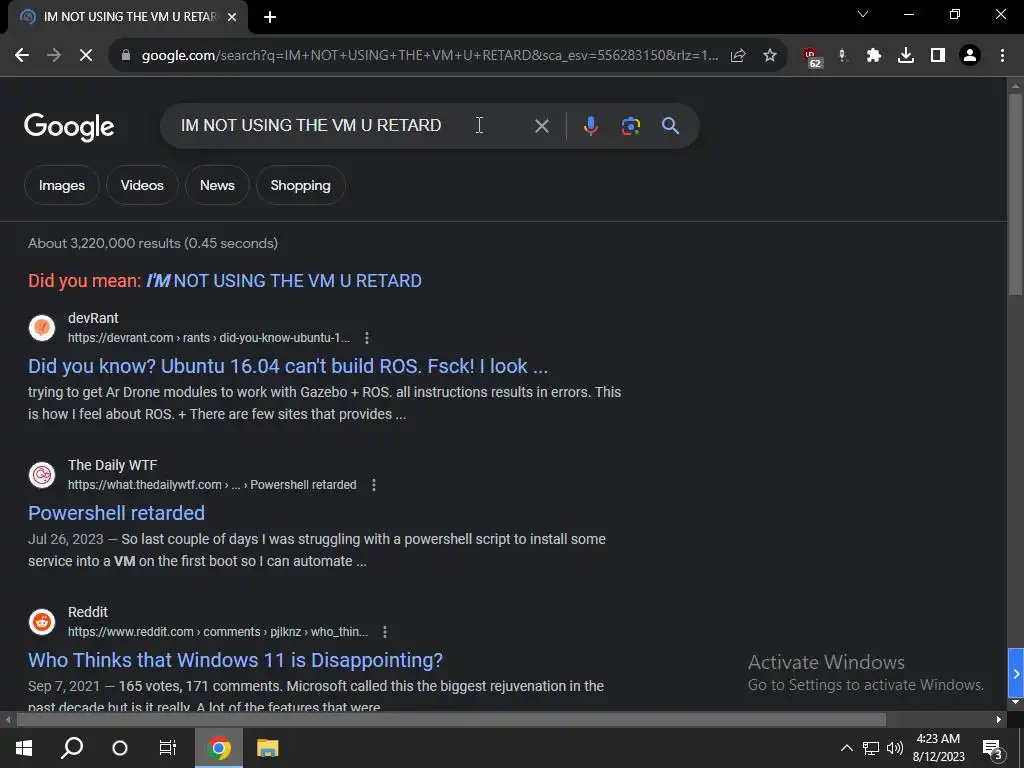Click the scroll right arrow of horizontal scrollbar
Screen dimensions: 1024x768
pyautogui.click(x=999, y=720)
